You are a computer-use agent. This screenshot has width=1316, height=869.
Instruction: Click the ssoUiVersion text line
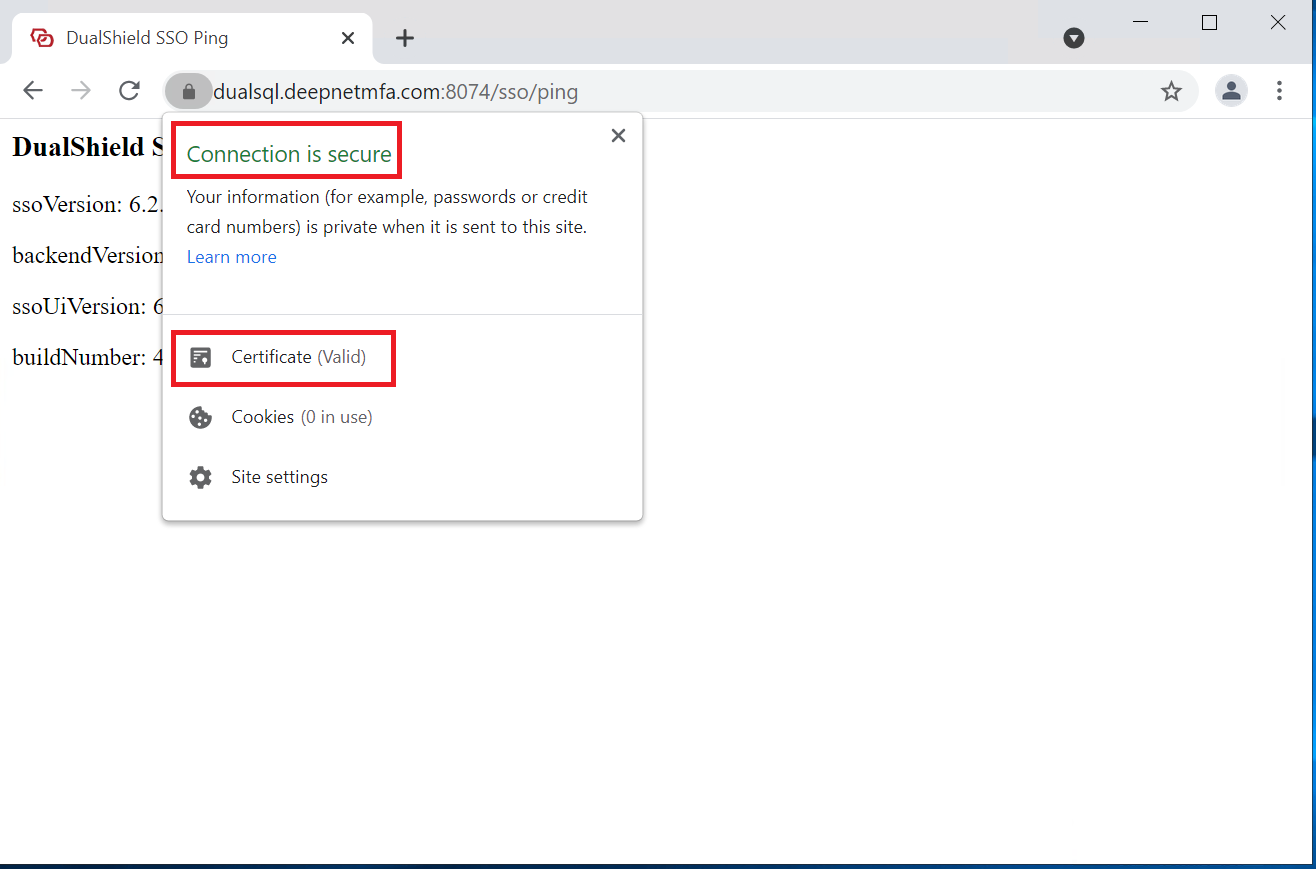coord(87,306)
